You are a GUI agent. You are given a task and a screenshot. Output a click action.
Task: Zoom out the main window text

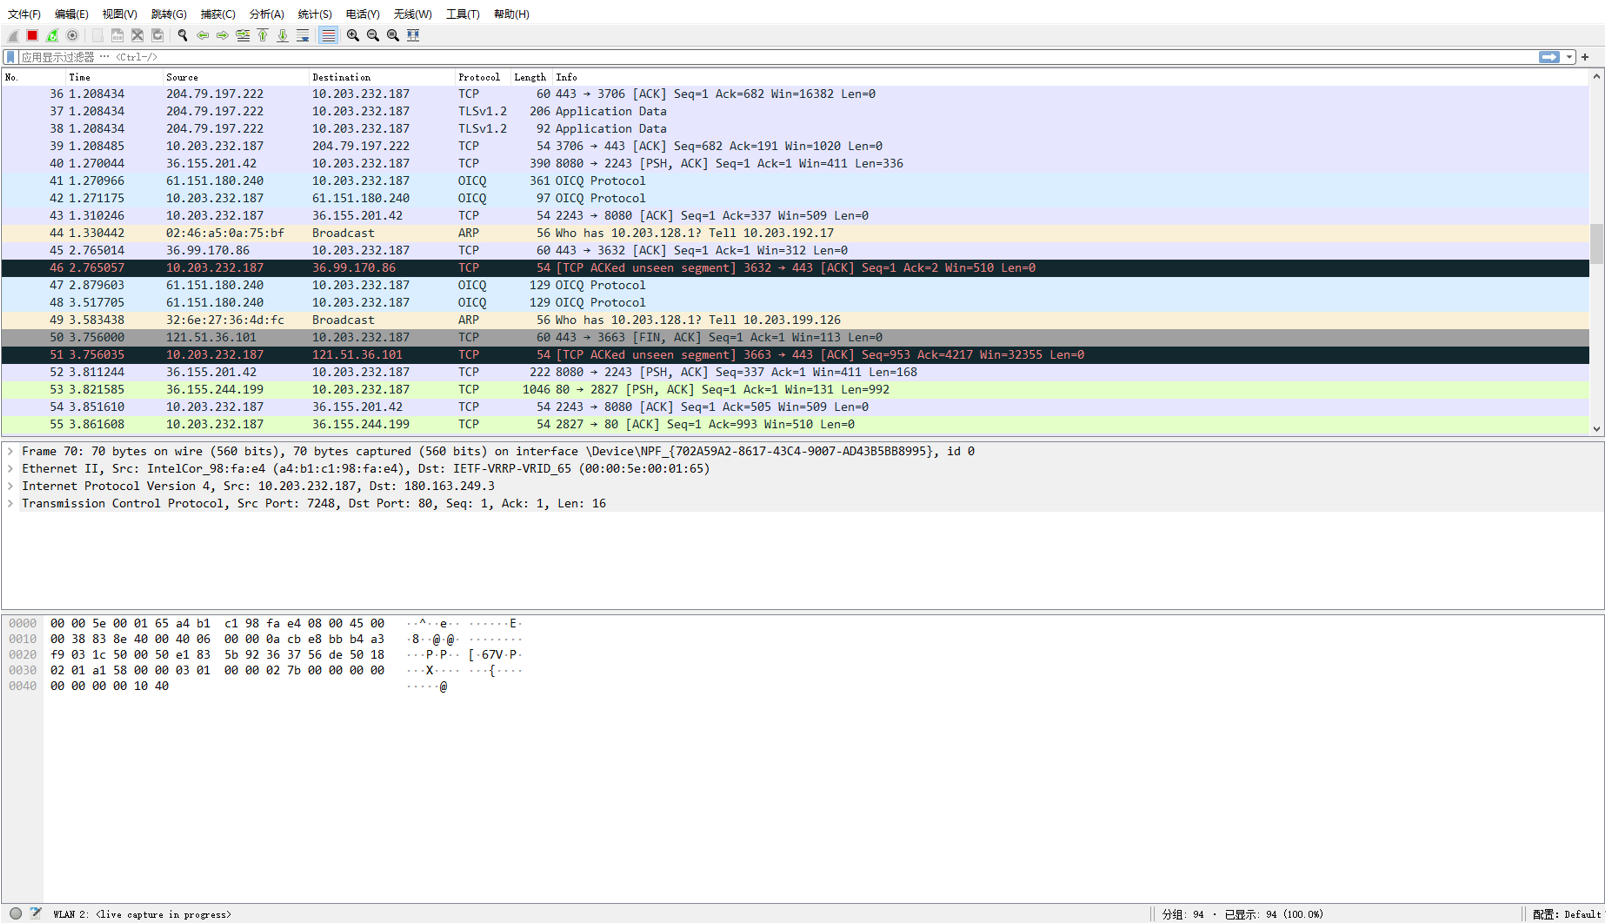[372, 35]
